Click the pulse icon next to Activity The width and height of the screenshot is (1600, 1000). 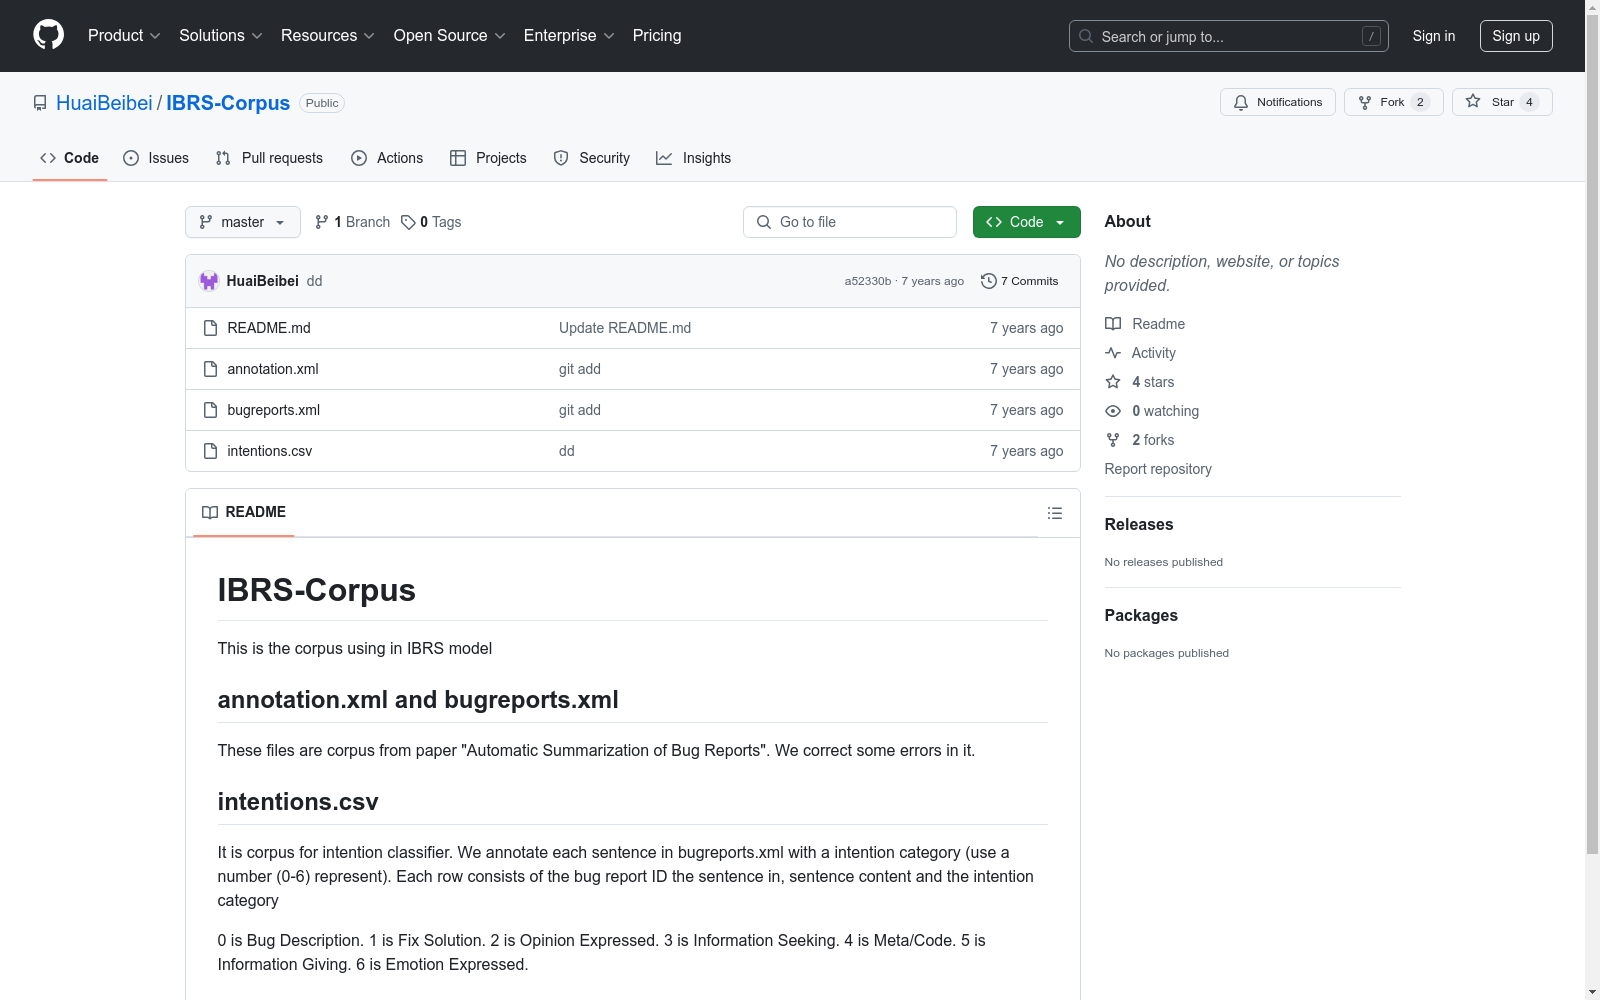1113,353
